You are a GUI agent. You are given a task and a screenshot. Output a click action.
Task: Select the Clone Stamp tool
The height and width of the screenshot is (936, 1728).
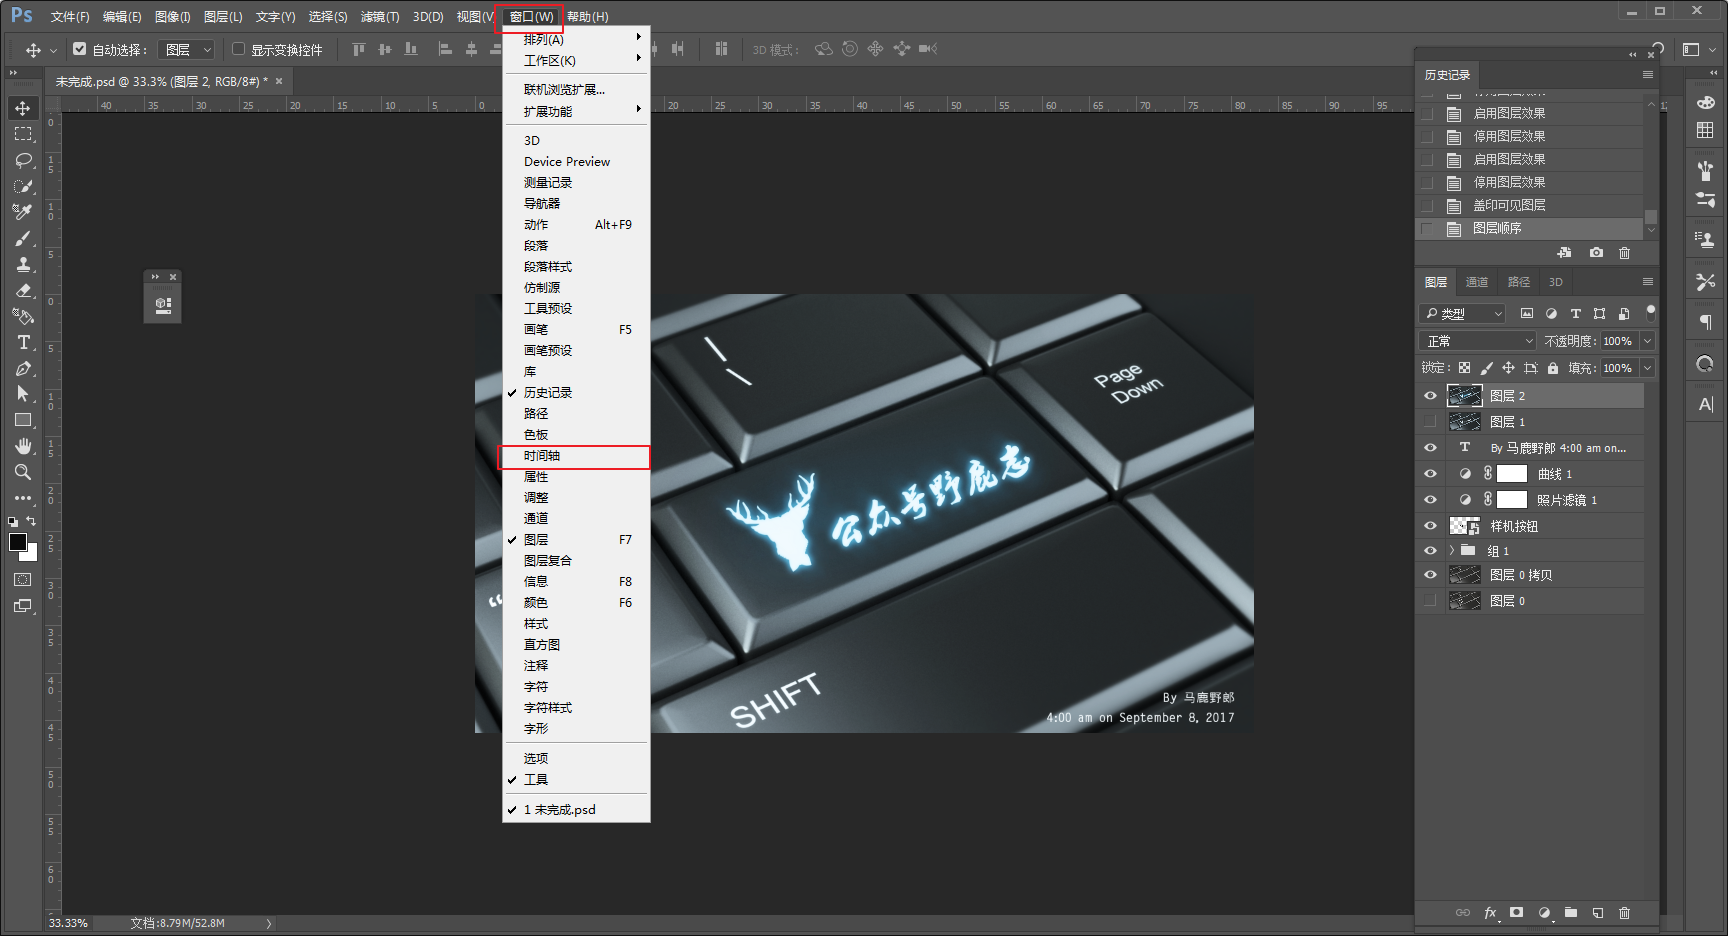tap(23, 264)
